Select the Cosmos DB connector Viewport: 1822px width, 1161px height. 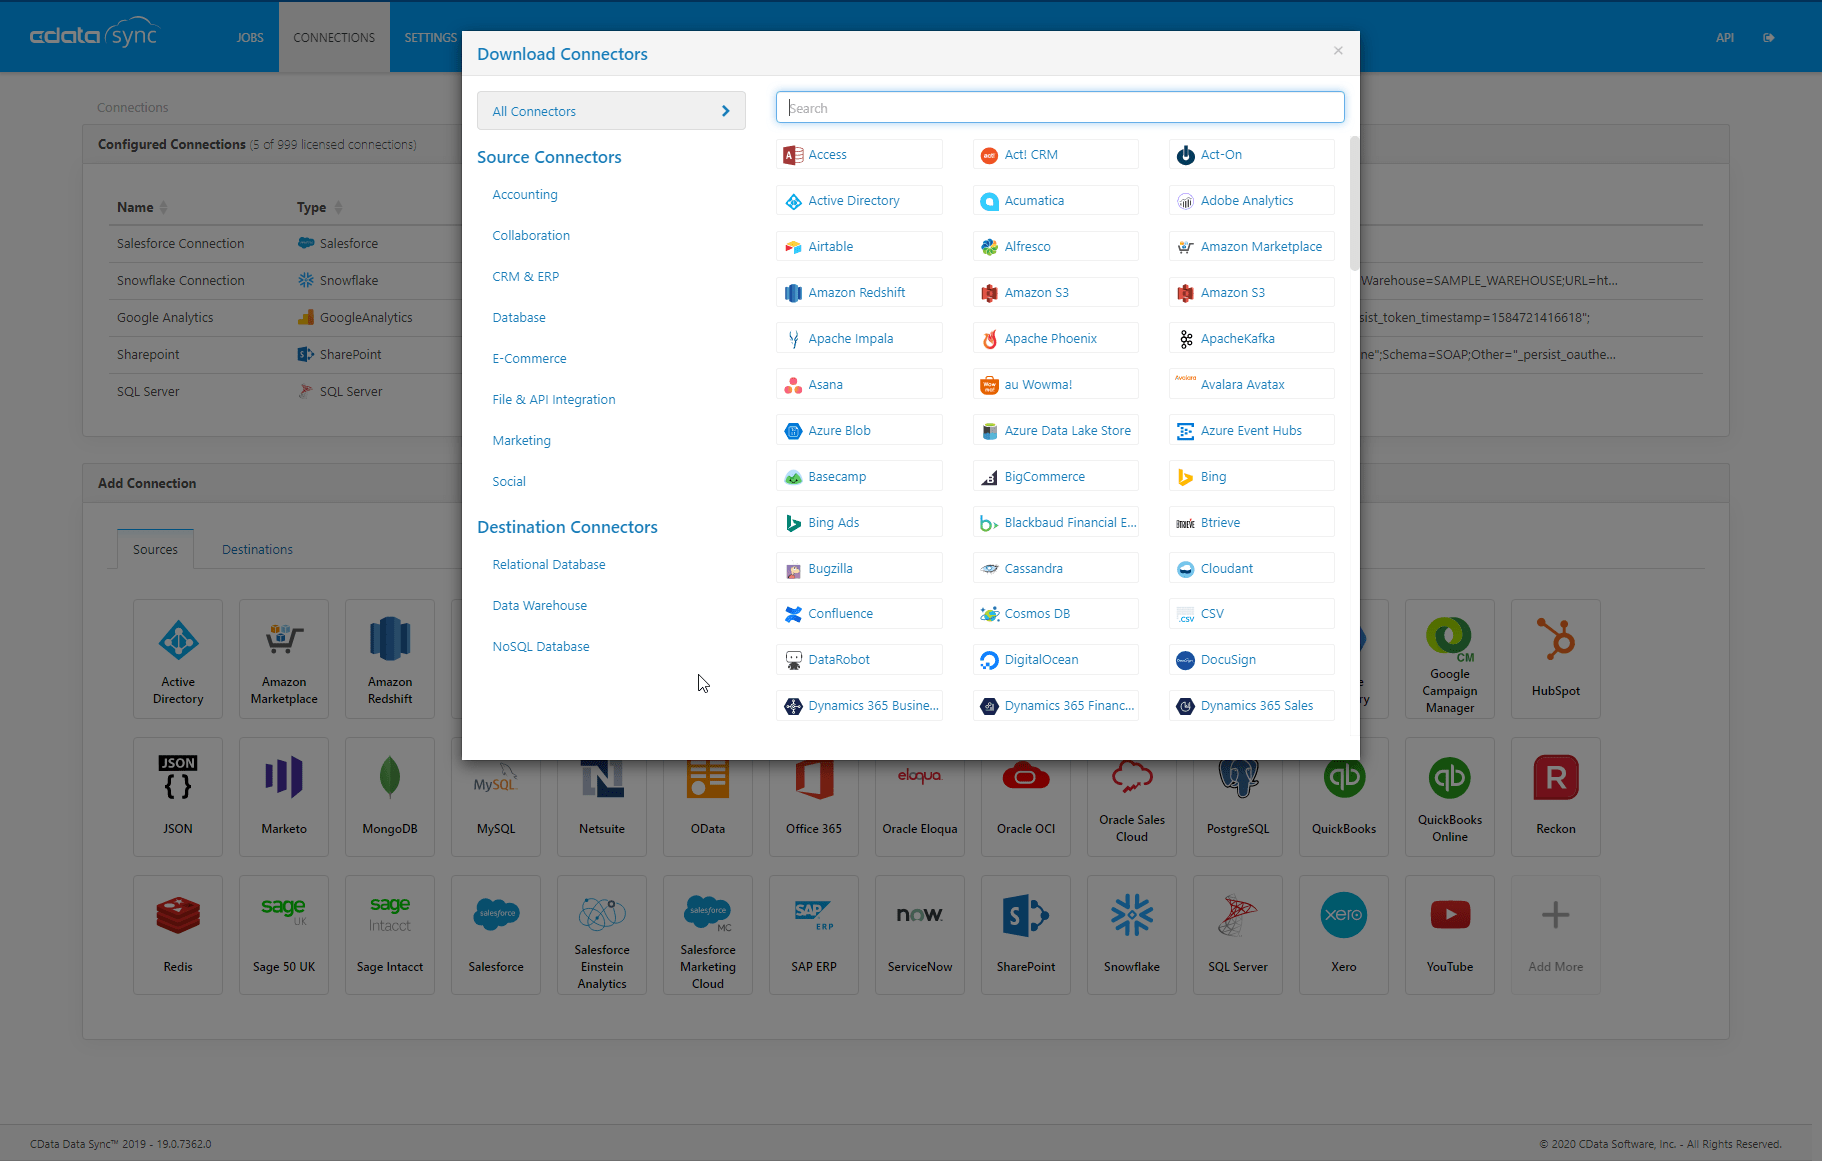pos(1055,614)
